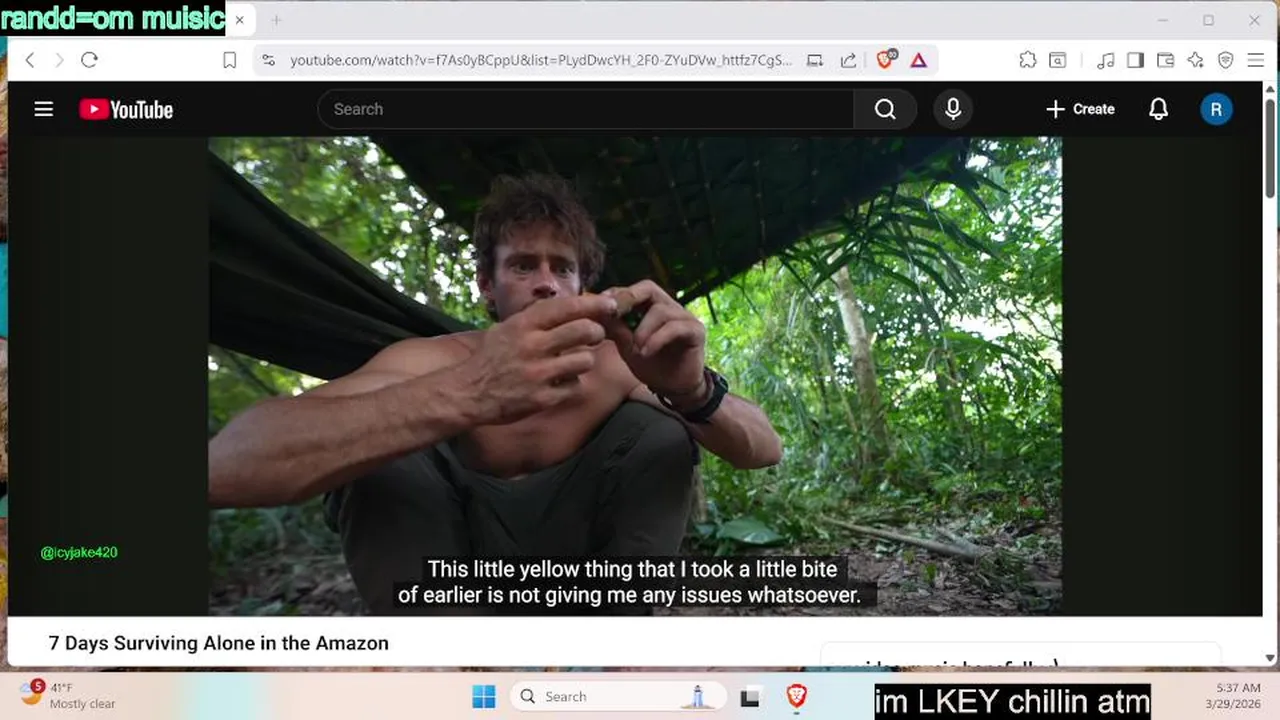Viewport: 1280px width, 720px height.
Task: Start voice search with the microphone
Action: (953, 109)
